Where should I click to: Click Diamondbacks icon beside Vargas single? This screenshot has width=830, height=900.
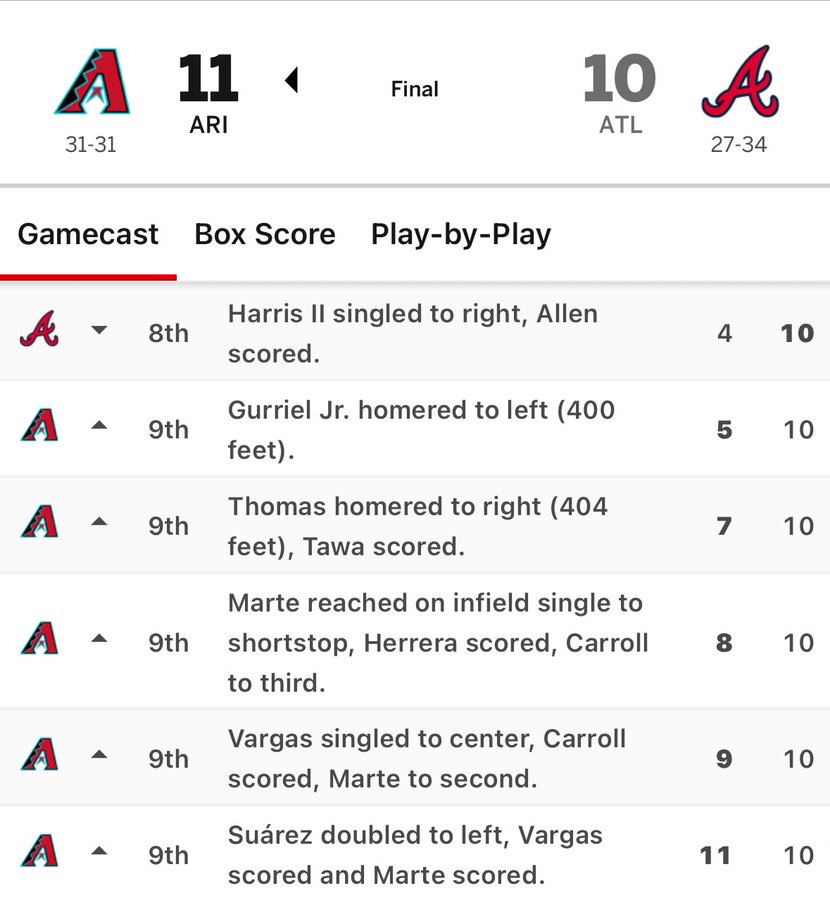[x=39, y=757]
